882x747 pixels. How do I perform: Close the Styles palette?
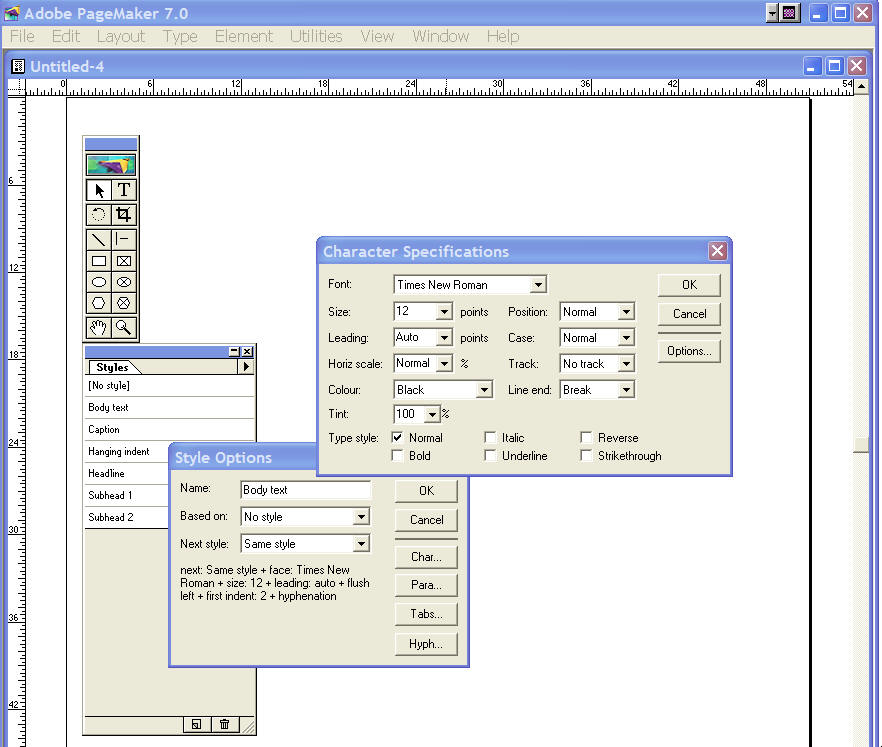pos(248,352)
